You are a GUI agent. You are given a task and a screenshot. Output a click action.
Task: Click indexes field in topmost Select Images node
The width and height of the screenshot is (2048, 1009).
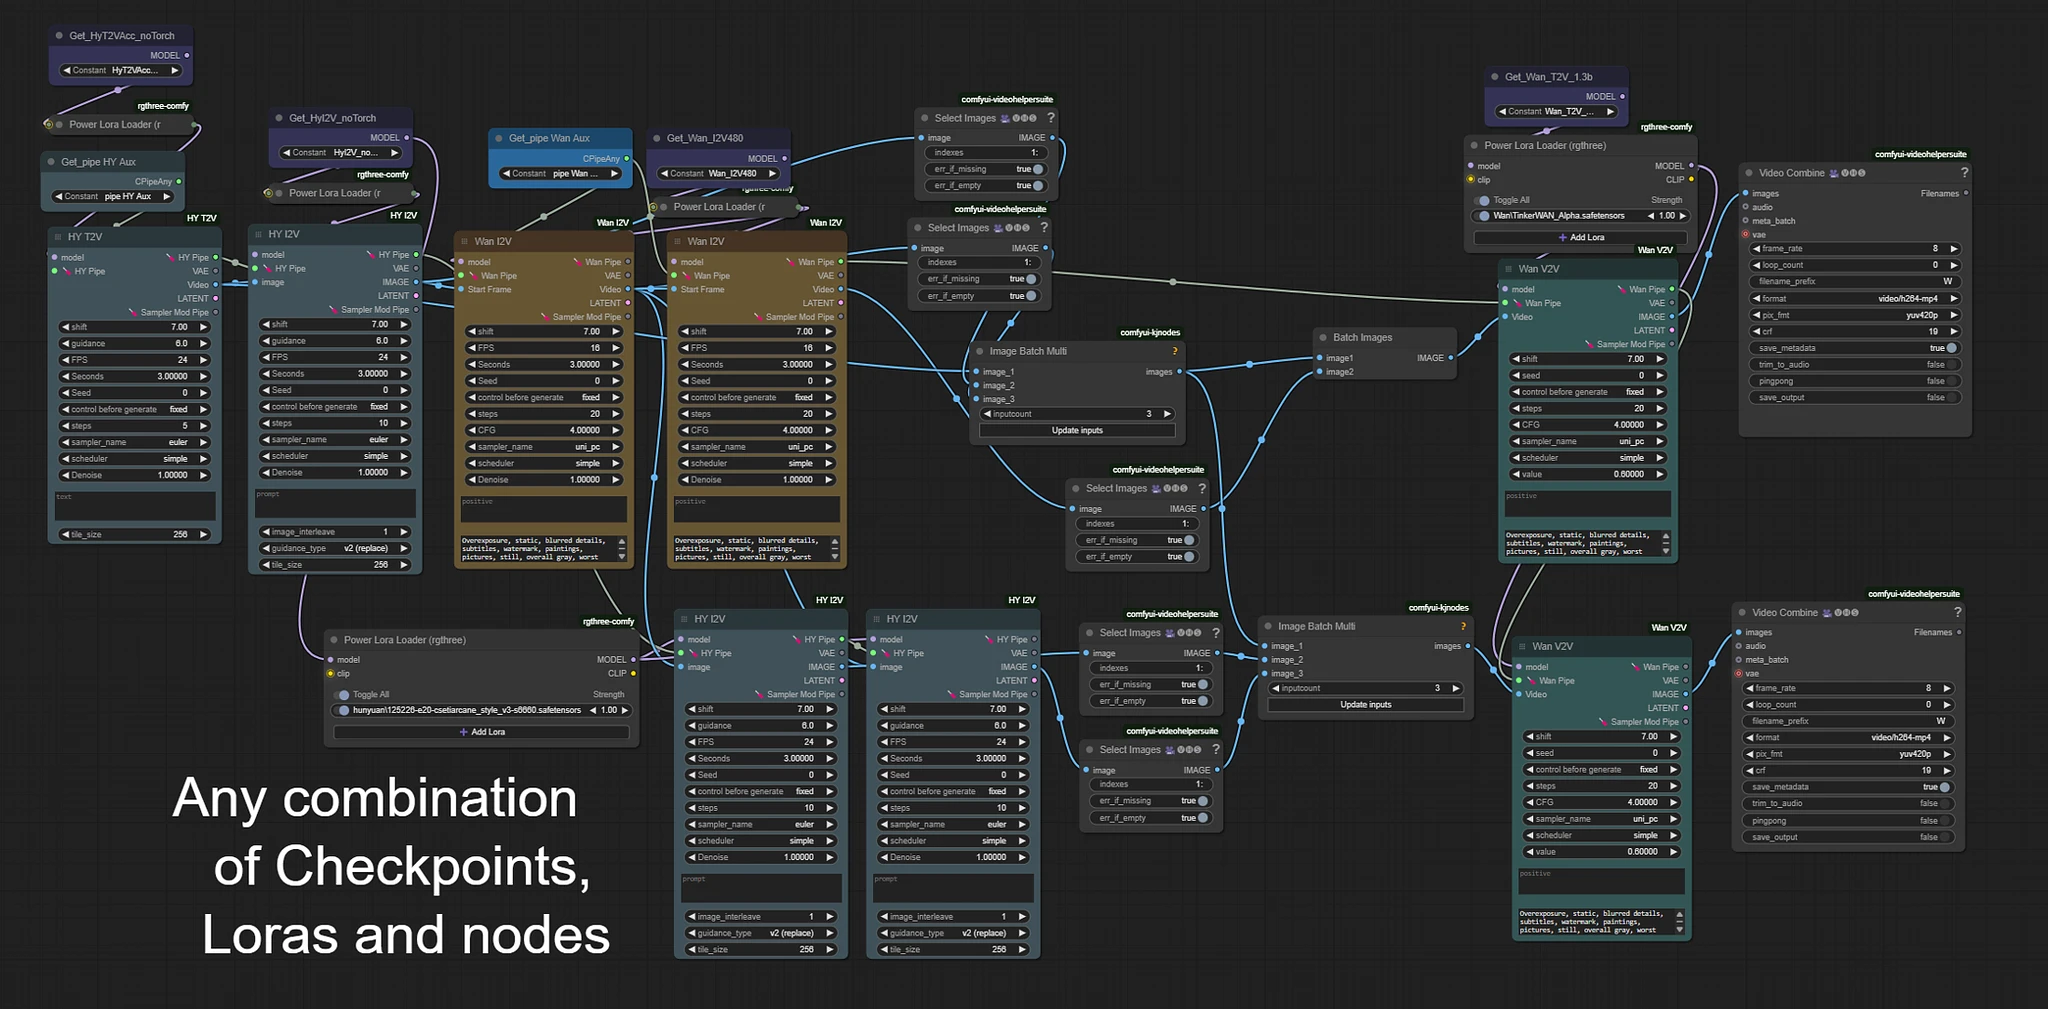coord(987,153)
